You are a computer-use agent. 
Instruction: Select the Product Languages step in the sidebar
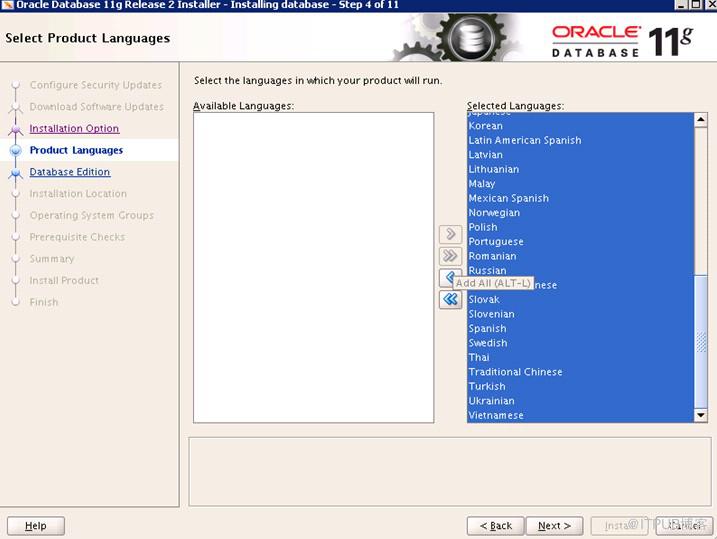tap(76, 150)
